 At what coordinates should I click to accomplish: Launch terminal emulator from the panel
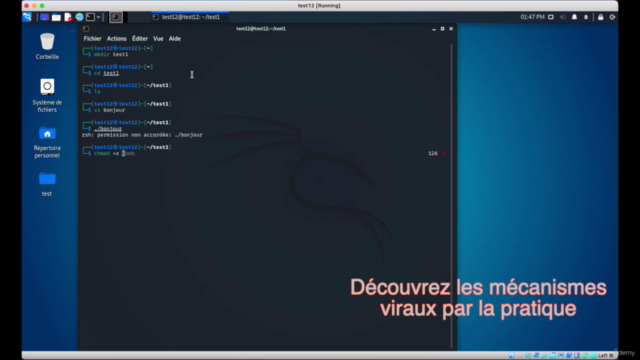(90, 17)
